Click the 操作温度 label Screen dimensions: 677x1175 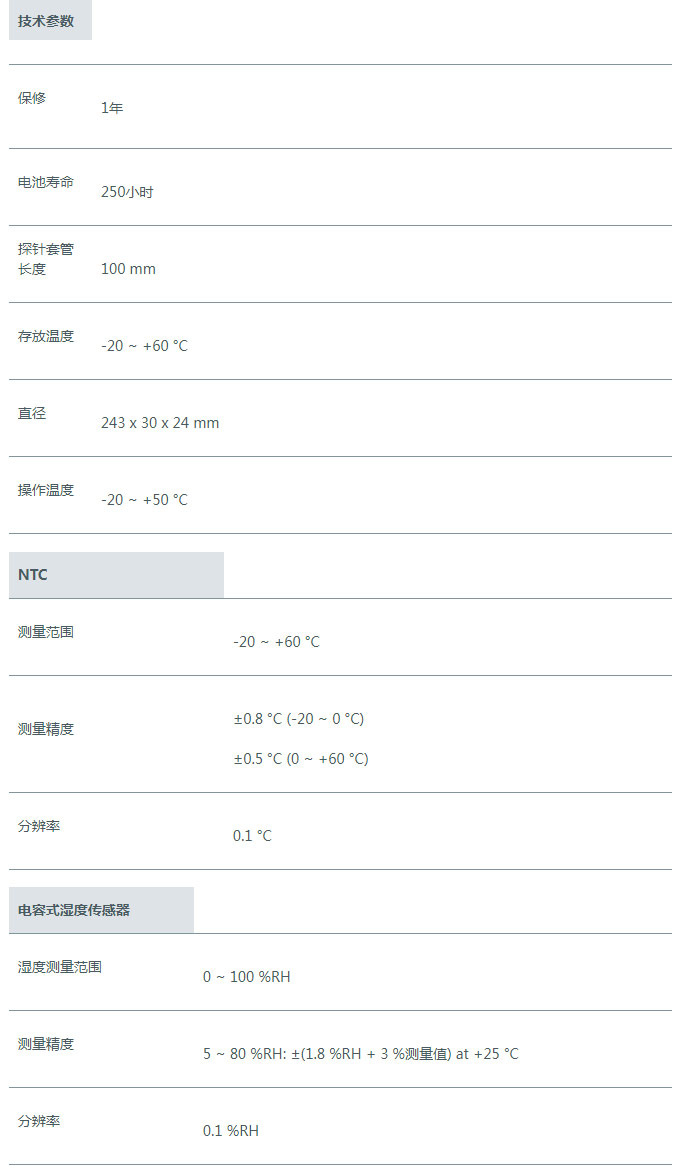pyautogui.click(x=46, y=490)
